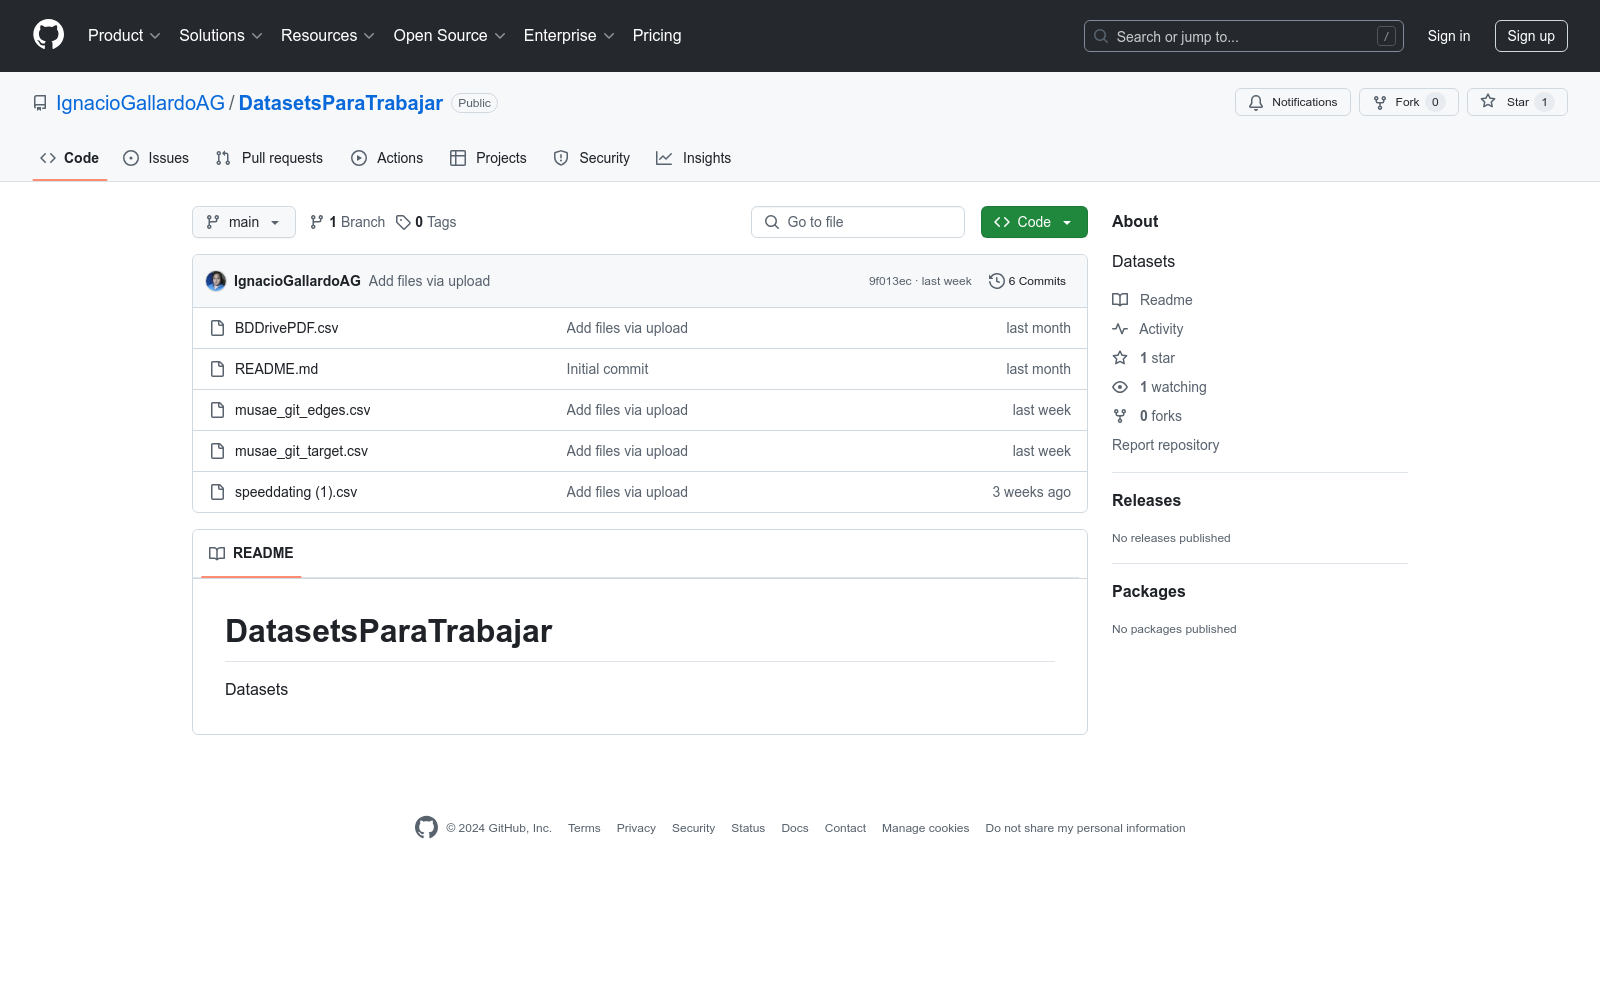Open the Releases heading link

point(1146,501)
